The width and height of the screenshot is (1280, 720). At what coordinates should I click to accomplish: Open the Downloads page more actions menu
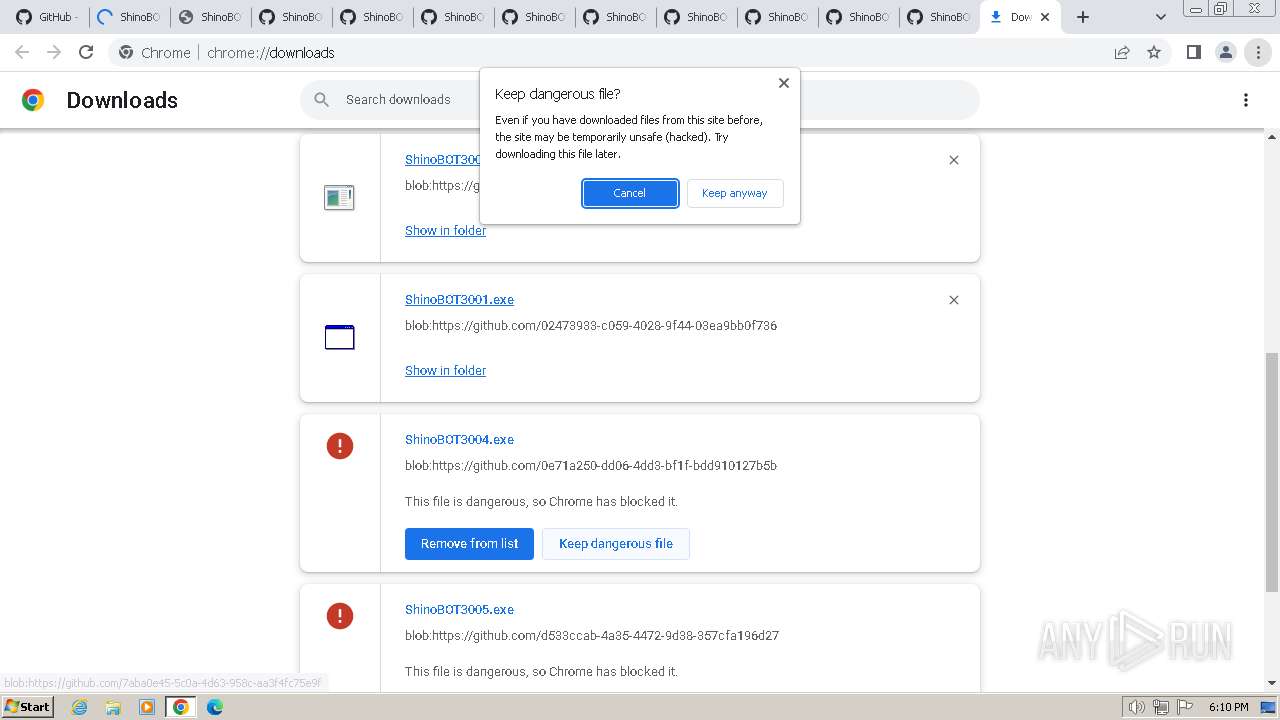point(1246,100)
